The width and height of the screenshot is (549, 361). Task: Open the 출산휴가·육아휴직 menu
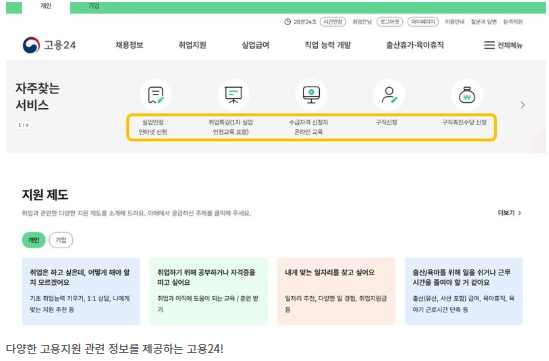pos(415,45)
